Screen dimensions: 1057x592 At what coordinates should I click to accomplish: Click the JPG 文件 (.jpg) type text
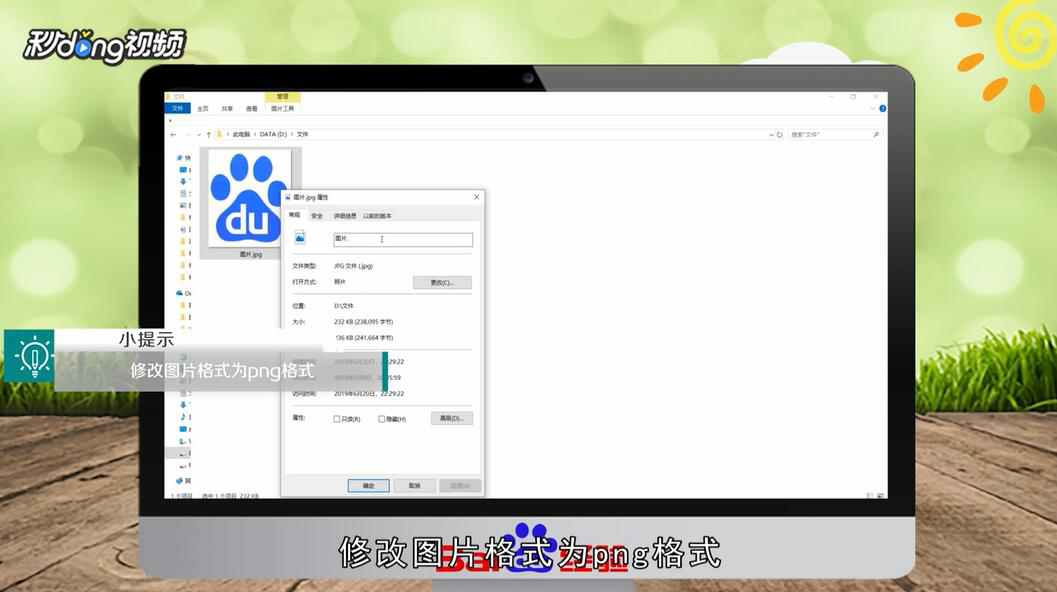pos(353,266)
